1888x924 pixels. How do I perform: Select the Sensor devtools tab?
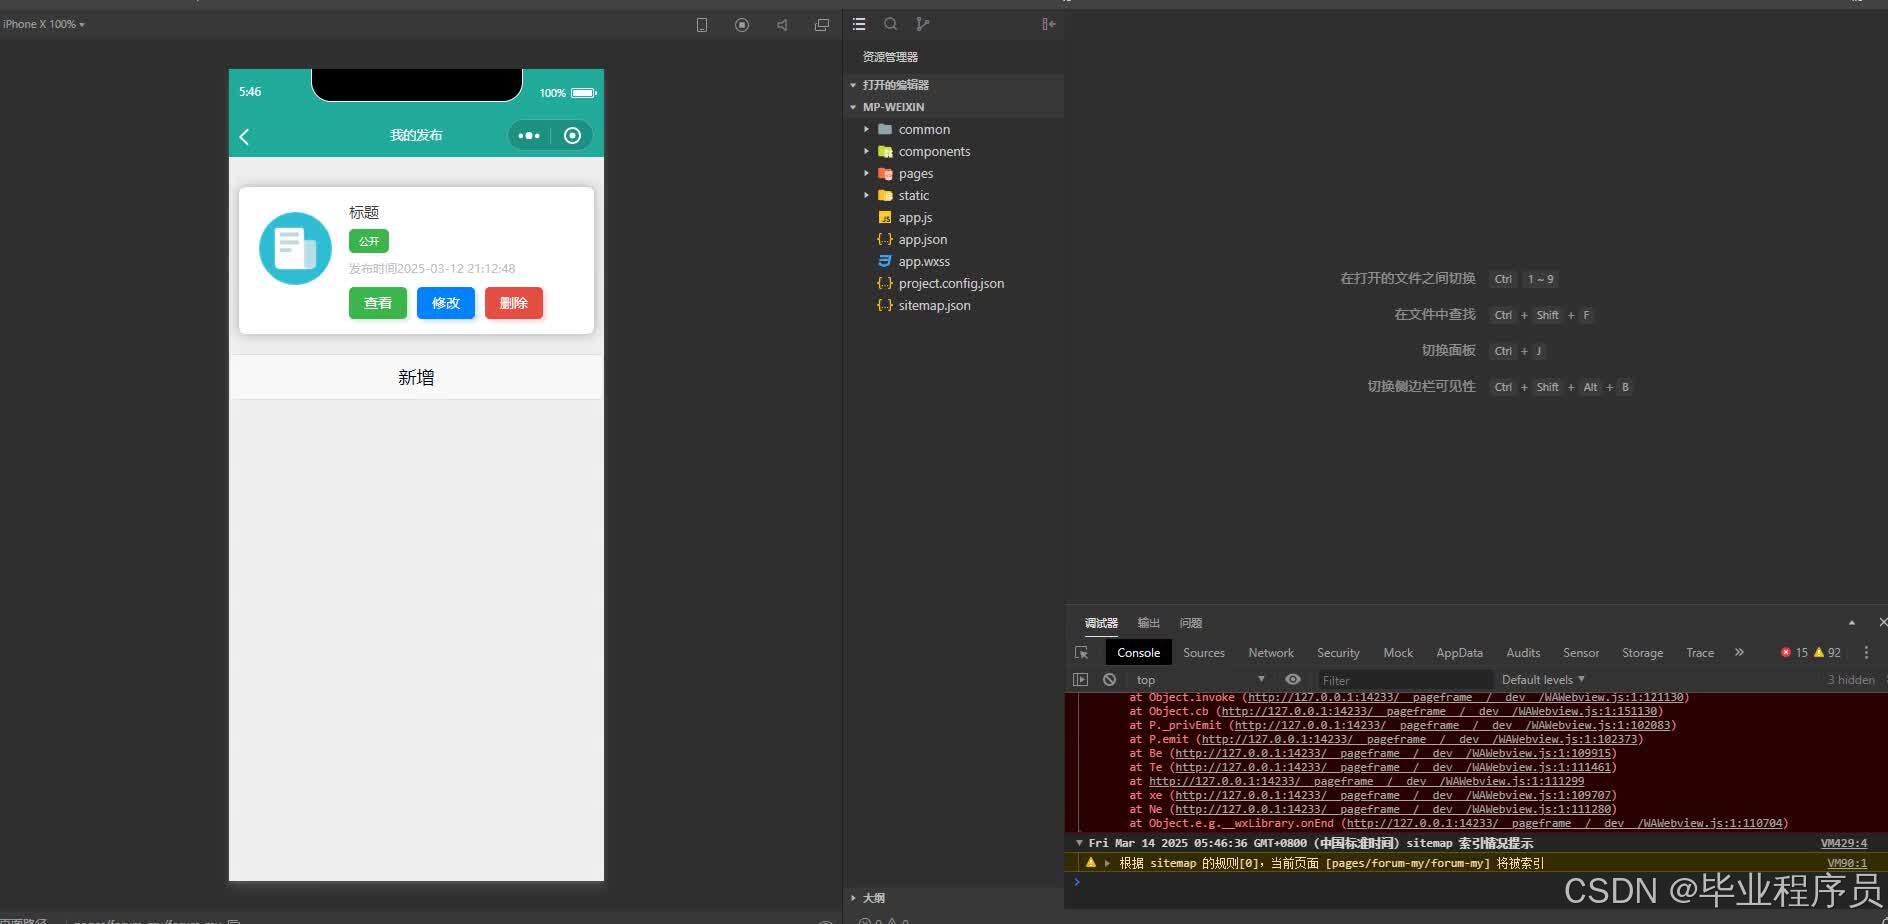tap(1581, 652)
